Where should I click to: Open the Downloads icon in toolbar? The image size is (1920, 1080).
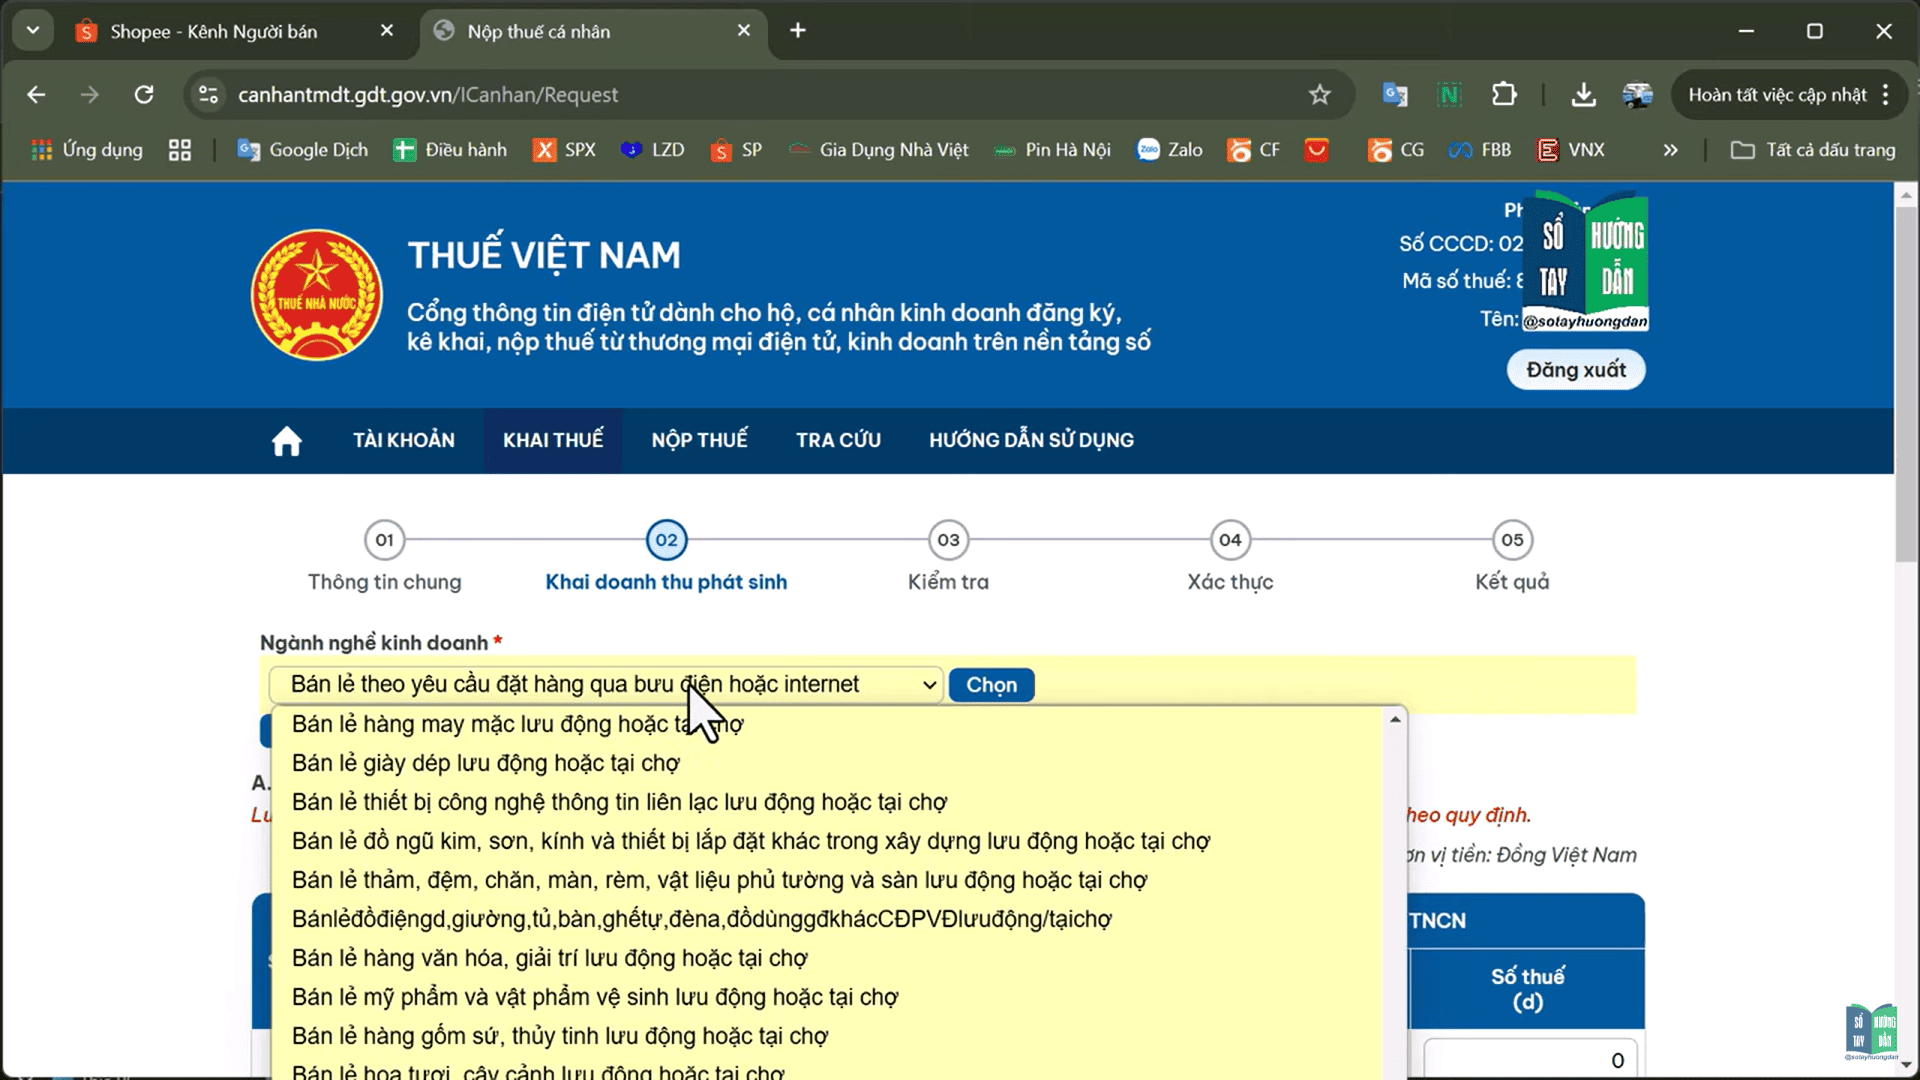[x=1583, y=95]
